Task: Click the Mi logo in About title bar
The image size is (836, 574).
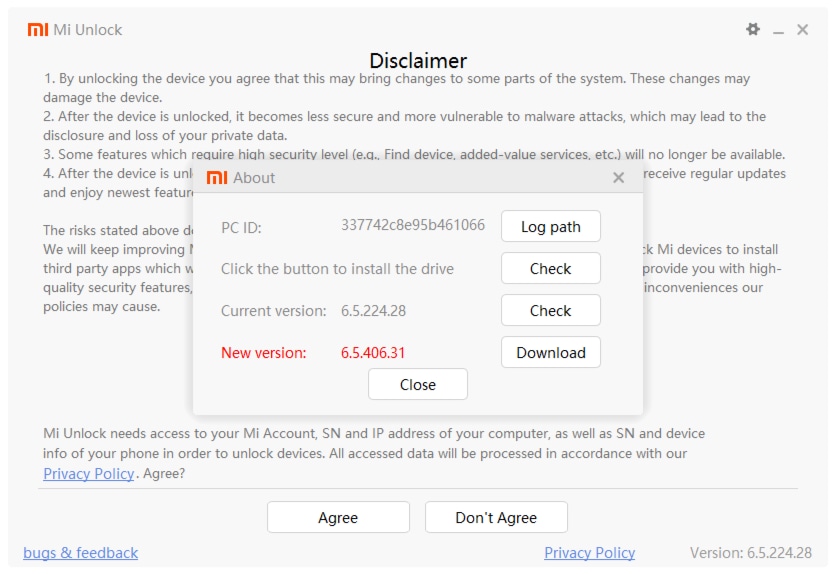Action: (x=216, y=177)
